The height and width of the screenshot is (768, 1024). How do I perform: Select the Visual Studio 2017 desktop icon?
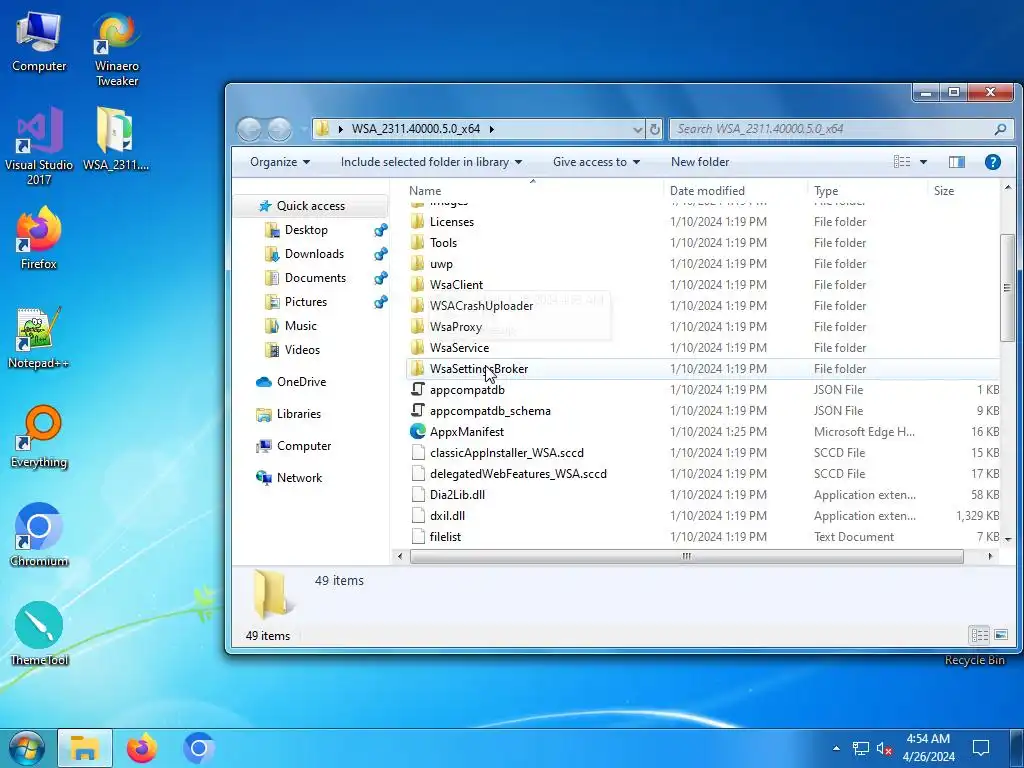click(x=39, y=146)
